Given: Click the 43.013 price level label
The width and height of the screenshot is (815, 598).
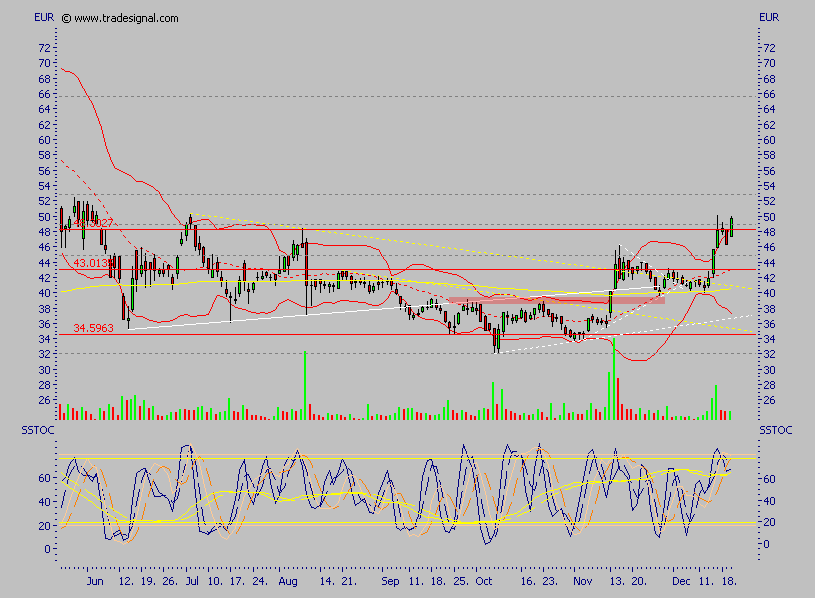Looking at the screenshot, I should pyautogui.click(x=93, y=263).
